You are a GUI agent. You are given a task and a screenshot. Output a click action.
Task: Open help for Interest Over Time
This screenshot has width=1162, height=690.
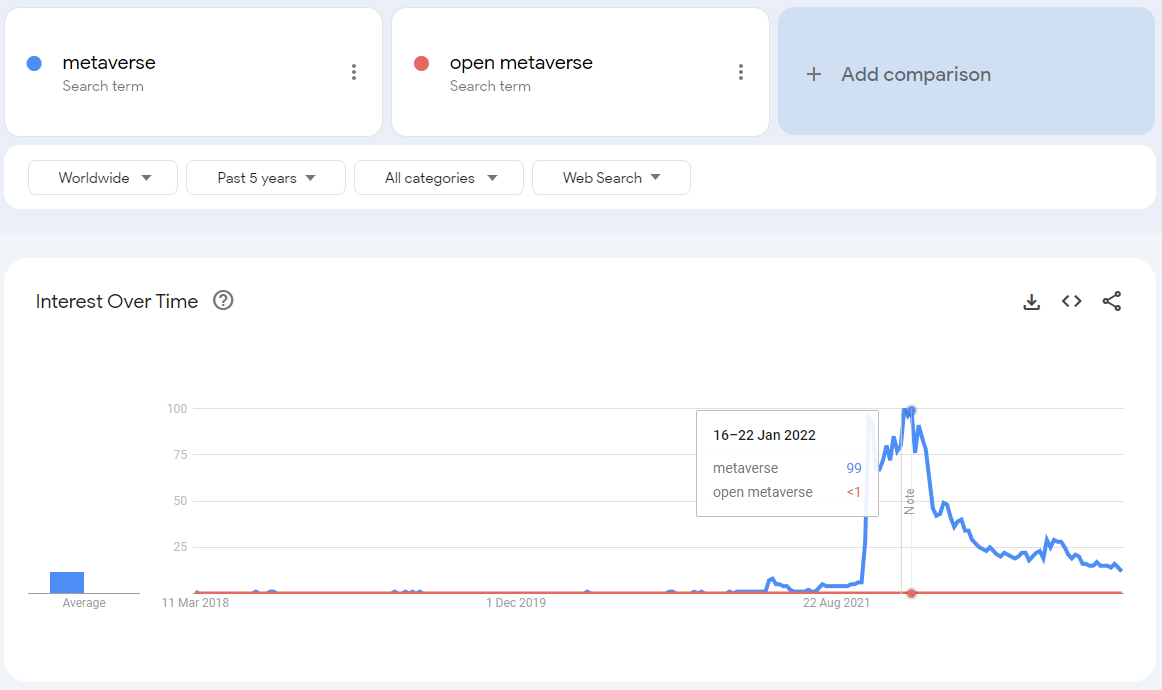coord(224,301)
